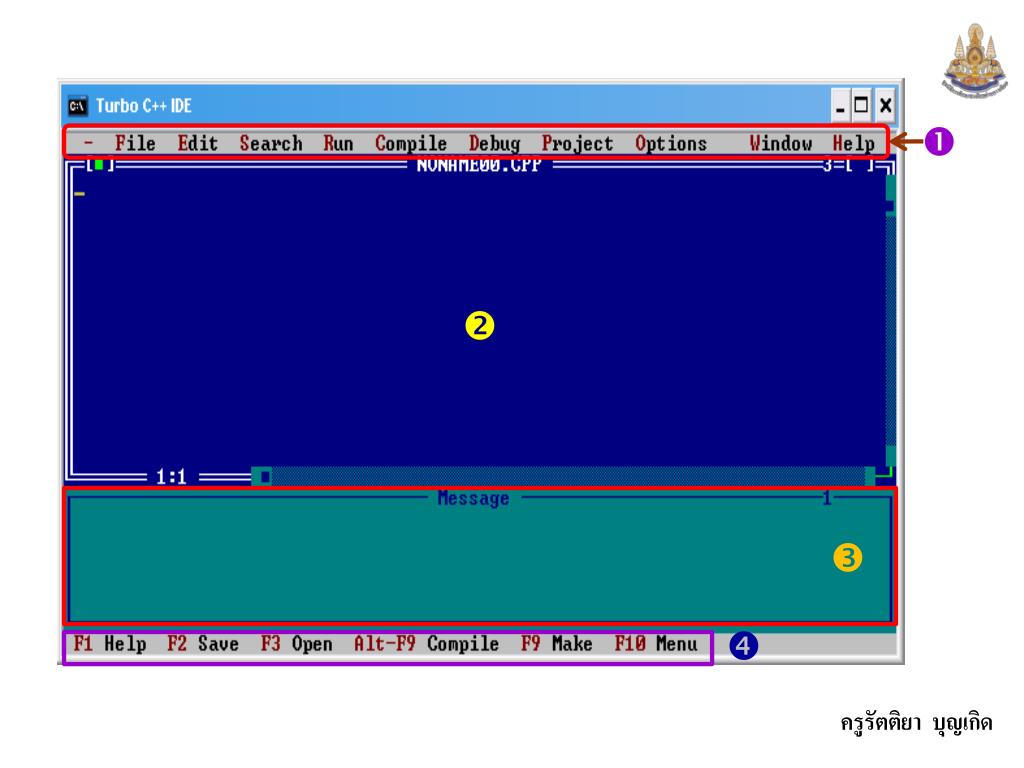This screenshot has width=1024, height=768.
Task: Open the Debug menu
Action: tap(494, 144)
